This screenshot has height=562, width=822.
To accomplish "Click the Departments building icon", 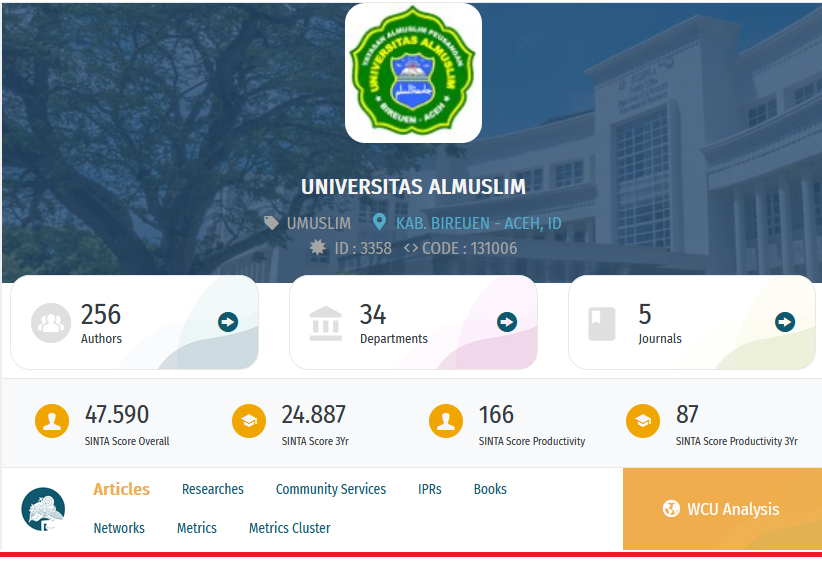I will [x=326, y=323].
